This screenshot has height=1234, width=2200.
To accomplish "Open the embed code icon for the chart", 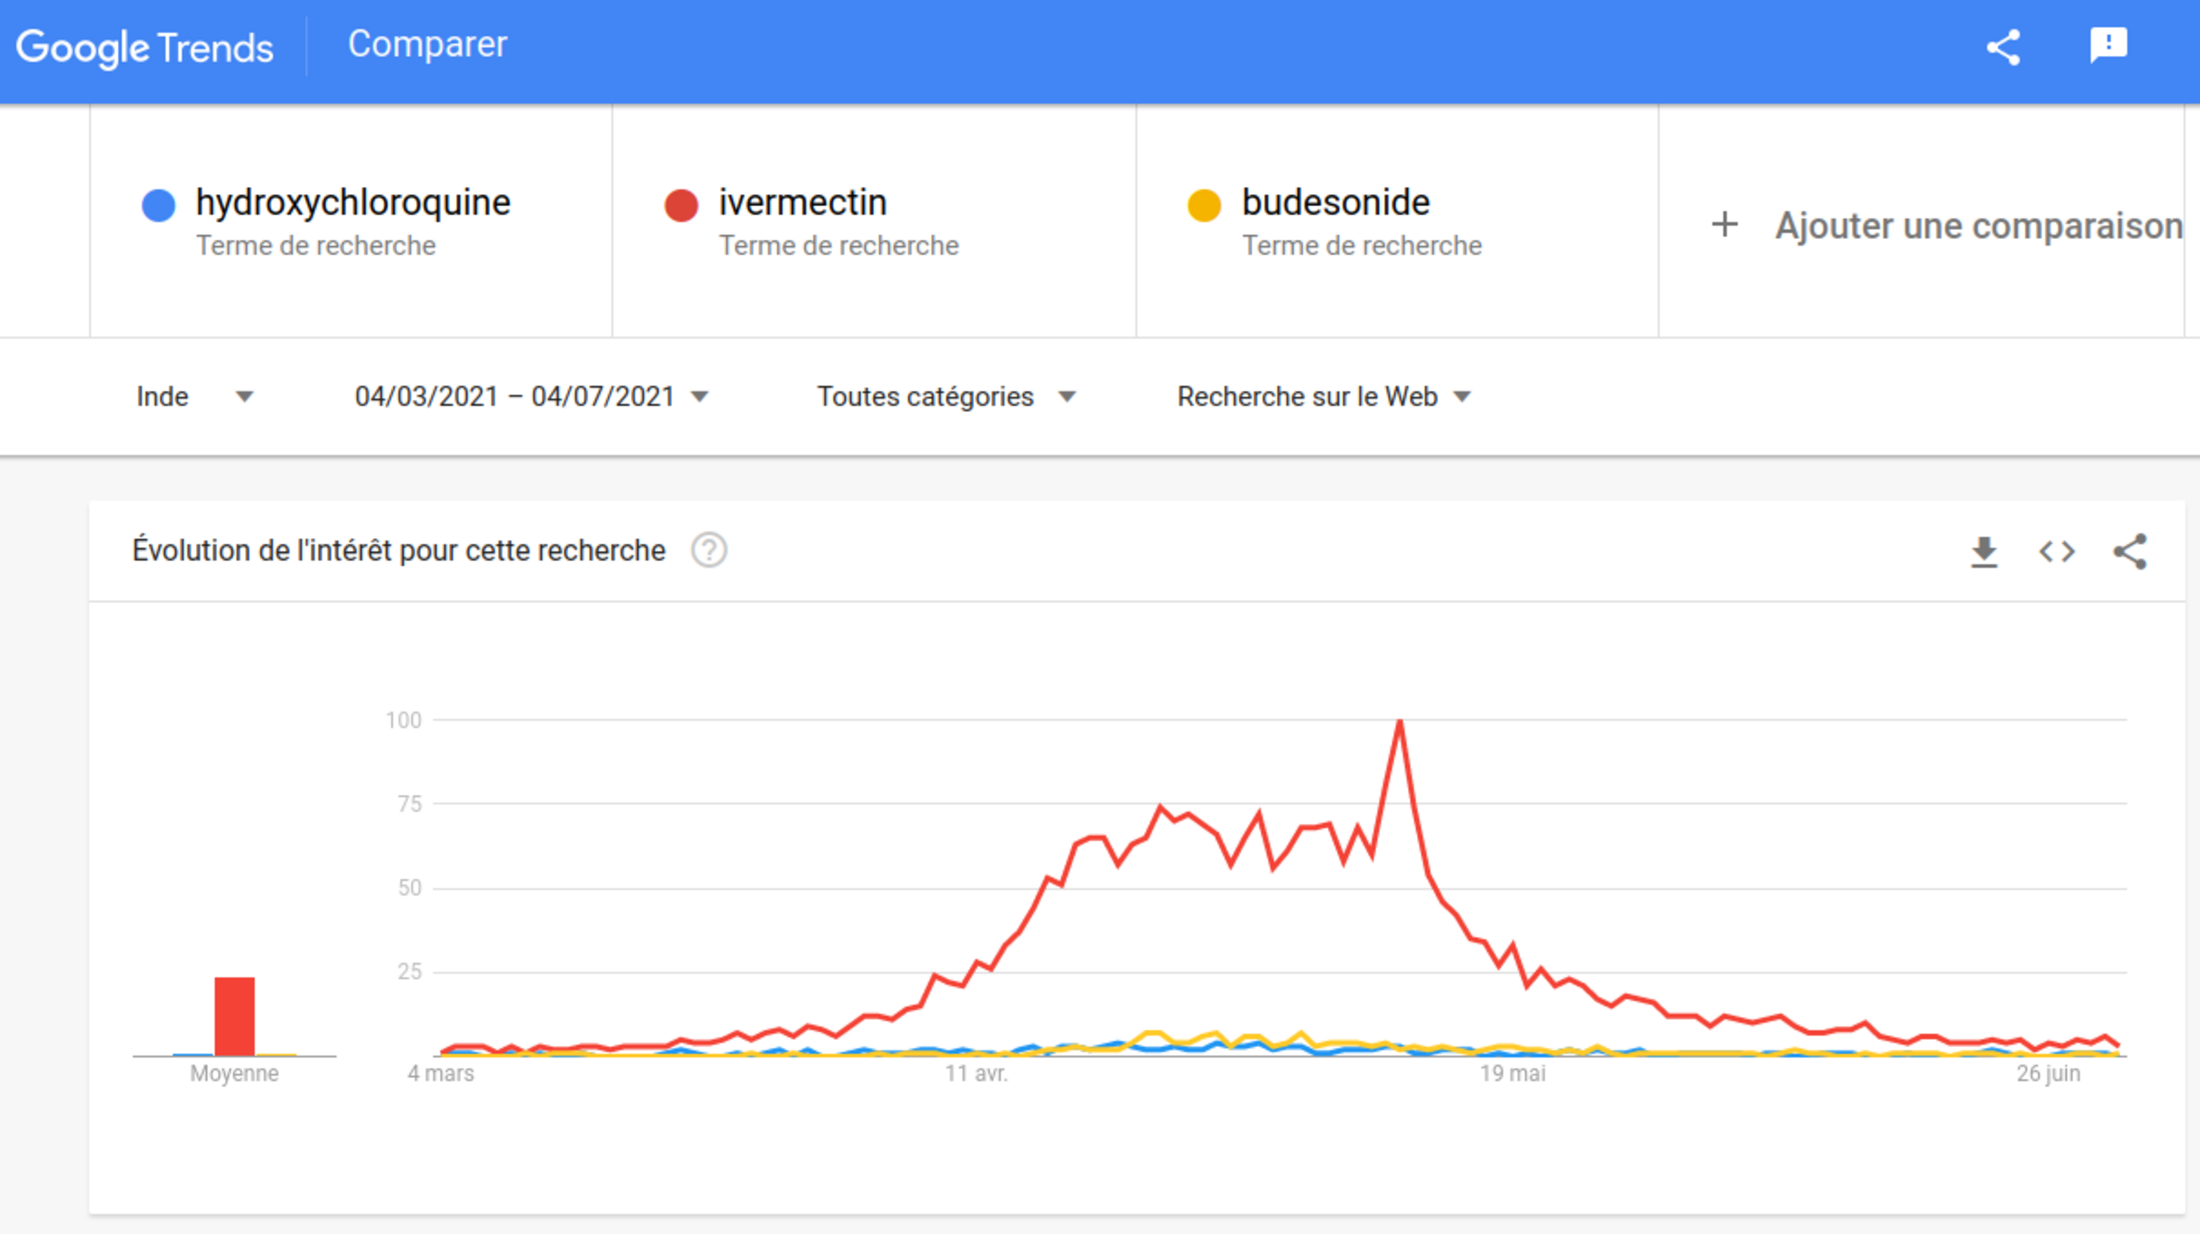I will (2057, 551).
